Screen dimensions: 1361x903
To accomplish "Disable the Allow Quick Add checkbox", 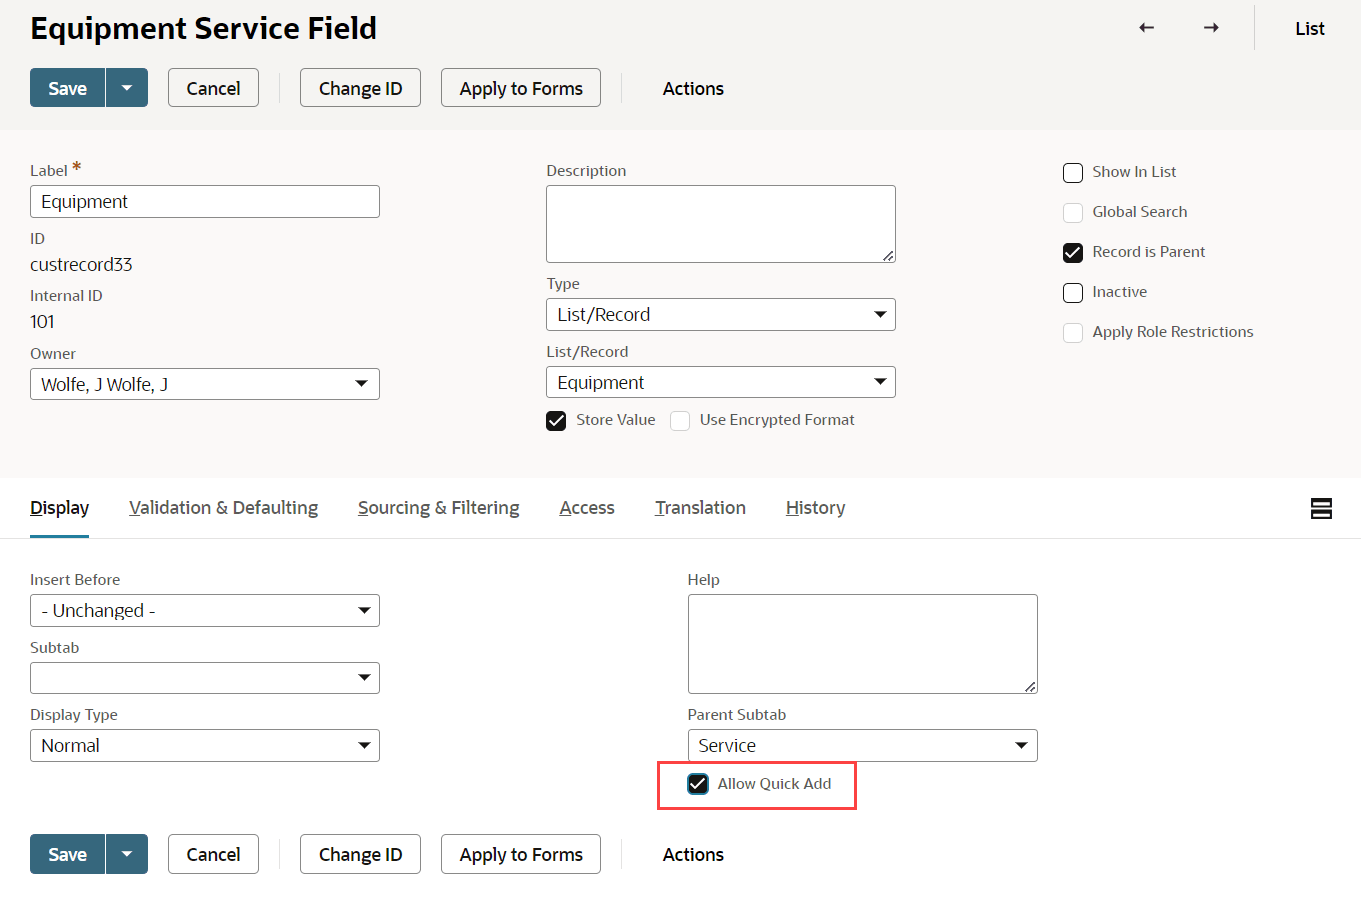I will (698, 784).
